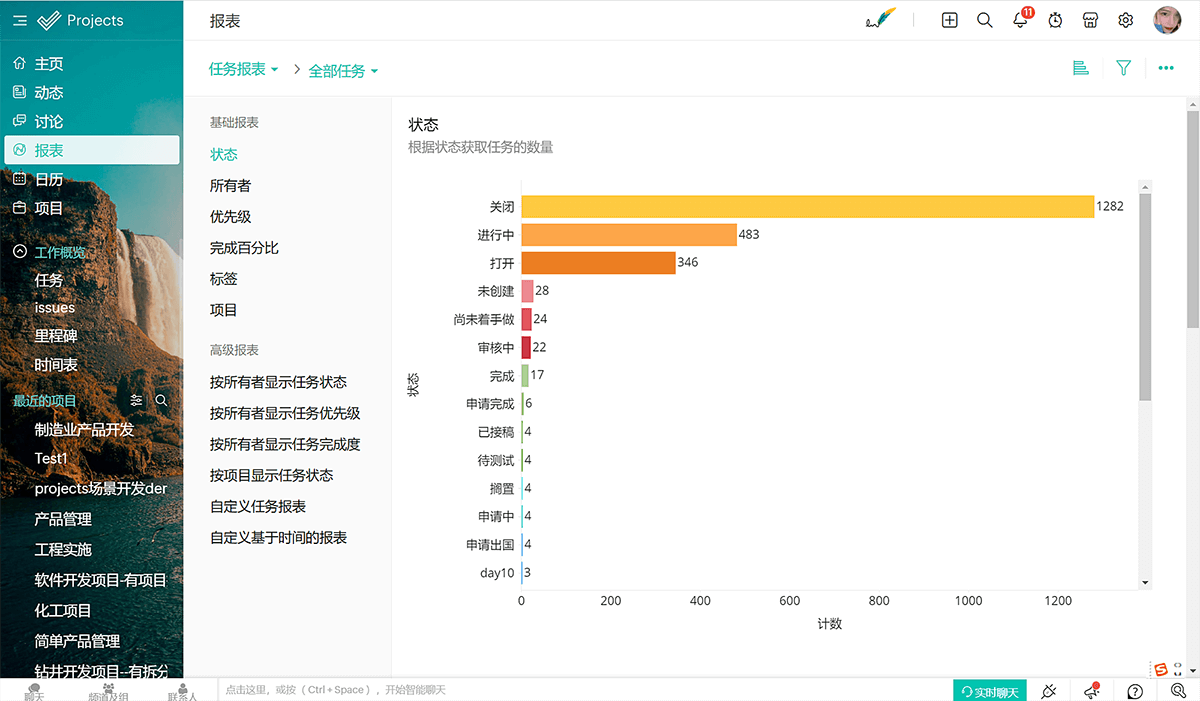The height and width of the screenshot is (701, 1200).
Task: Click the quick add plus icon
Action: point(950,20)
